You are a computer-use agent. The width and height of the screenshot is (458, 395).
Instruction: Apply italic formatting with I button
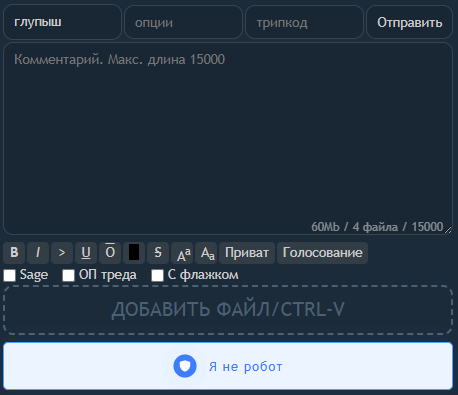38,253
